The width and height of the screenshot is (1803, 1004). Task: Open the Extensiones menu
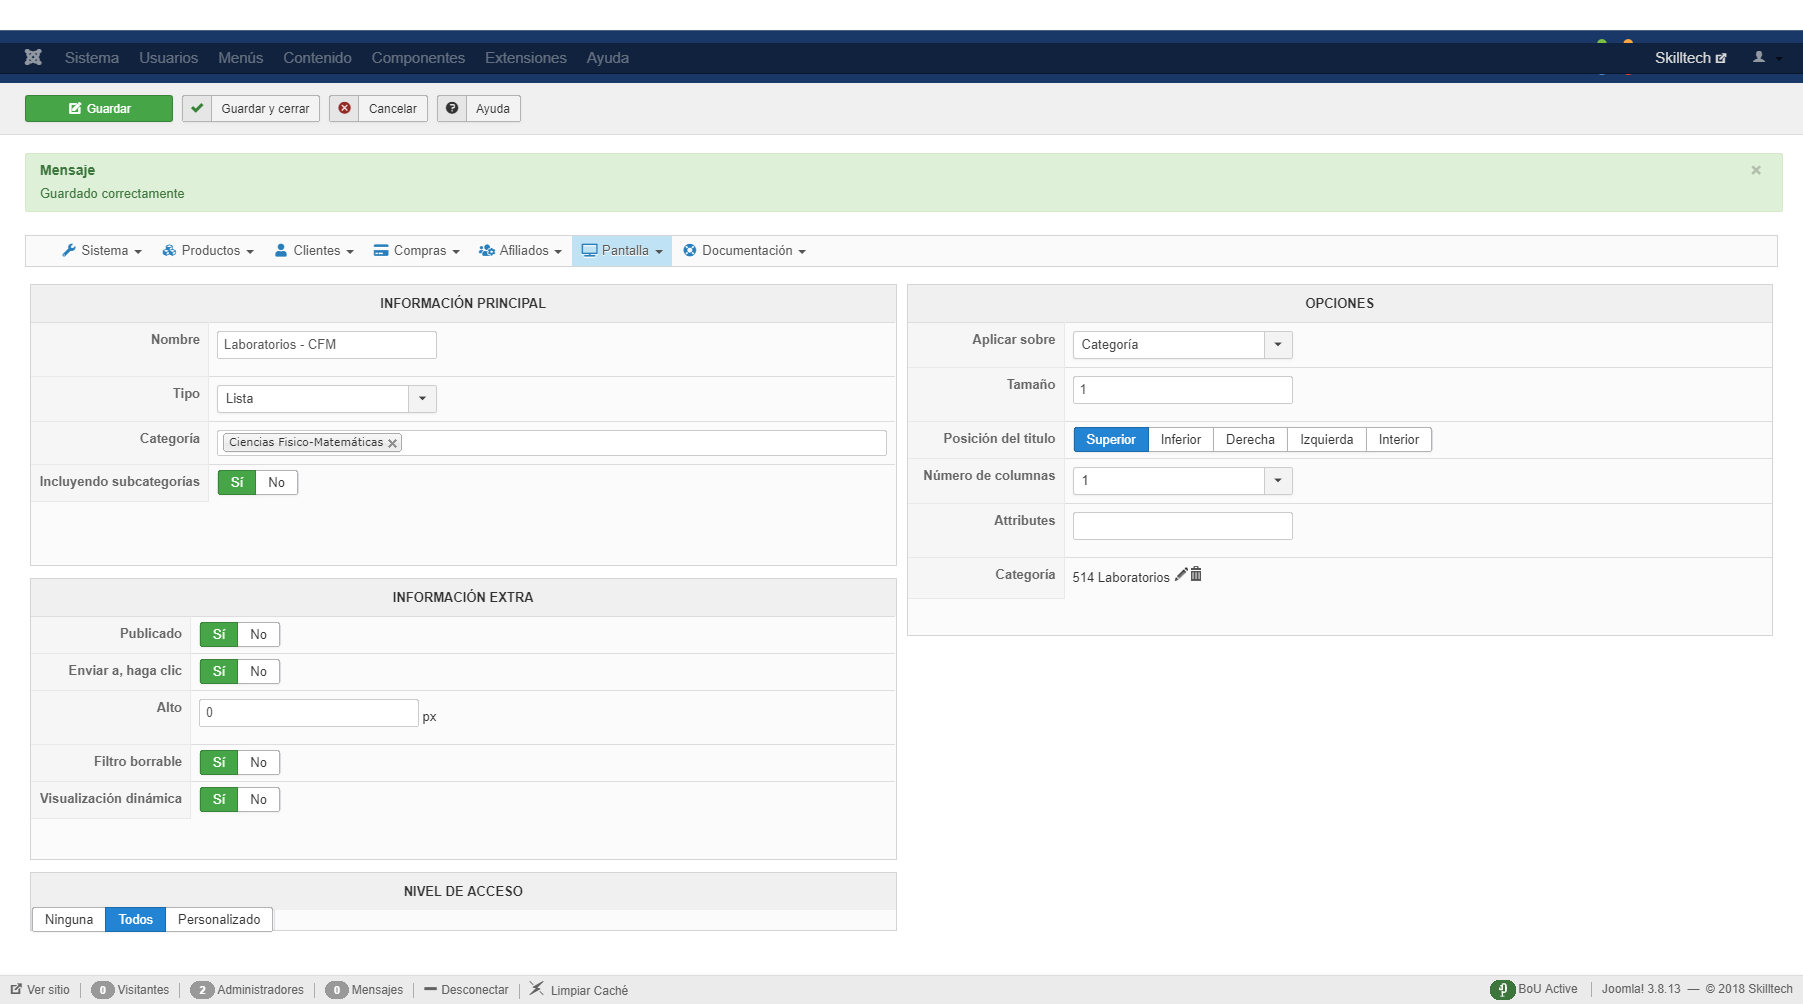526,57
